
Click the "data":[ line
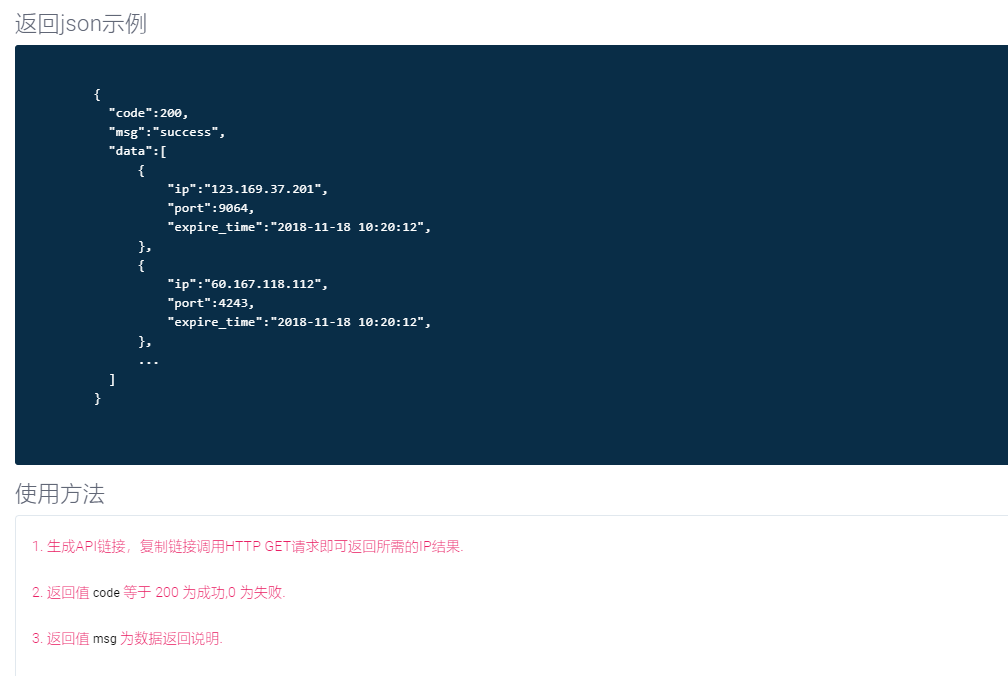138,151
